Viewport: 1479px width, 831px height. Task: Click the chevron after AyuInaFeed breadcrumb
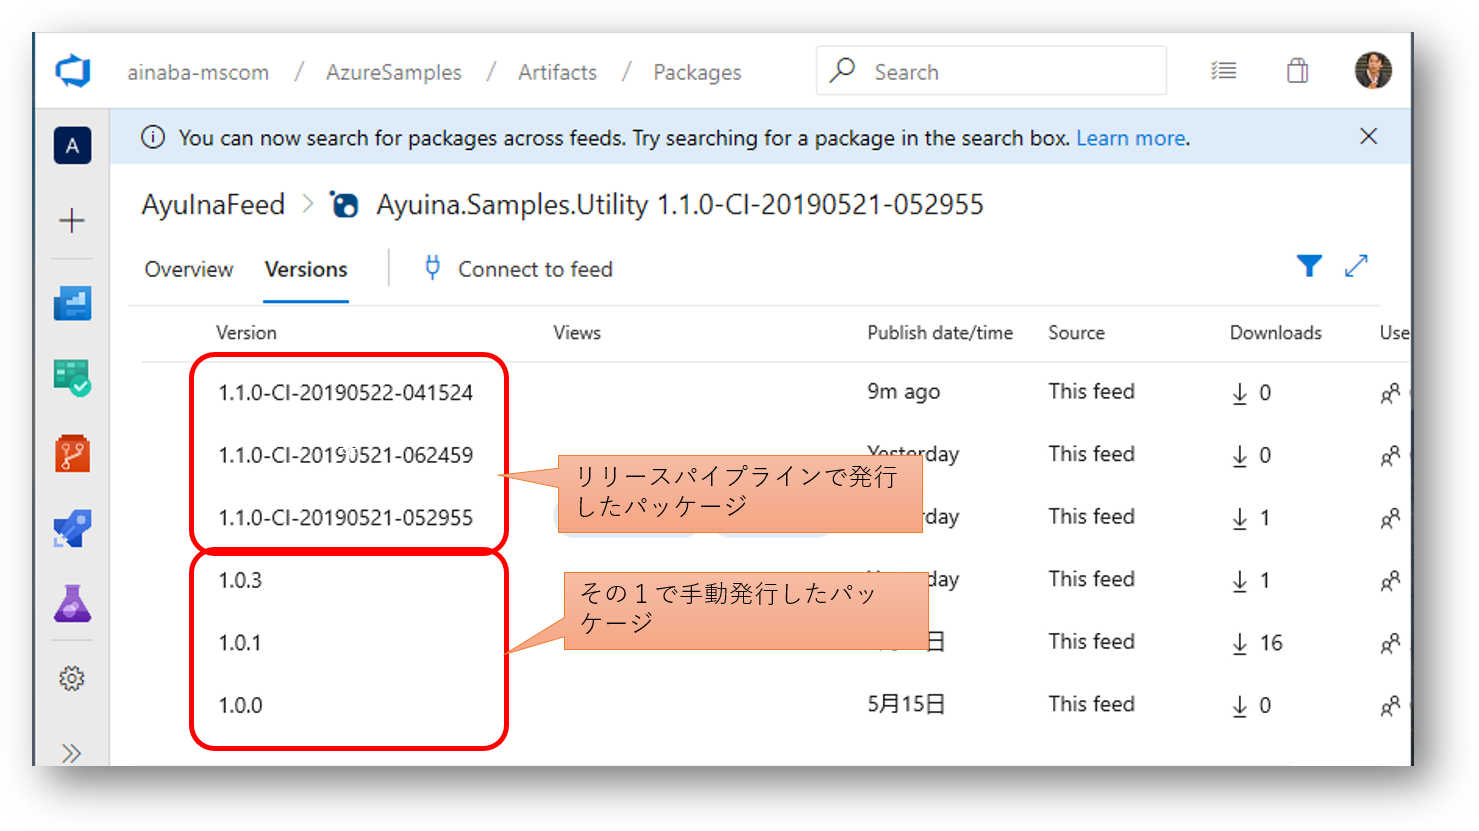pos(308,204)
